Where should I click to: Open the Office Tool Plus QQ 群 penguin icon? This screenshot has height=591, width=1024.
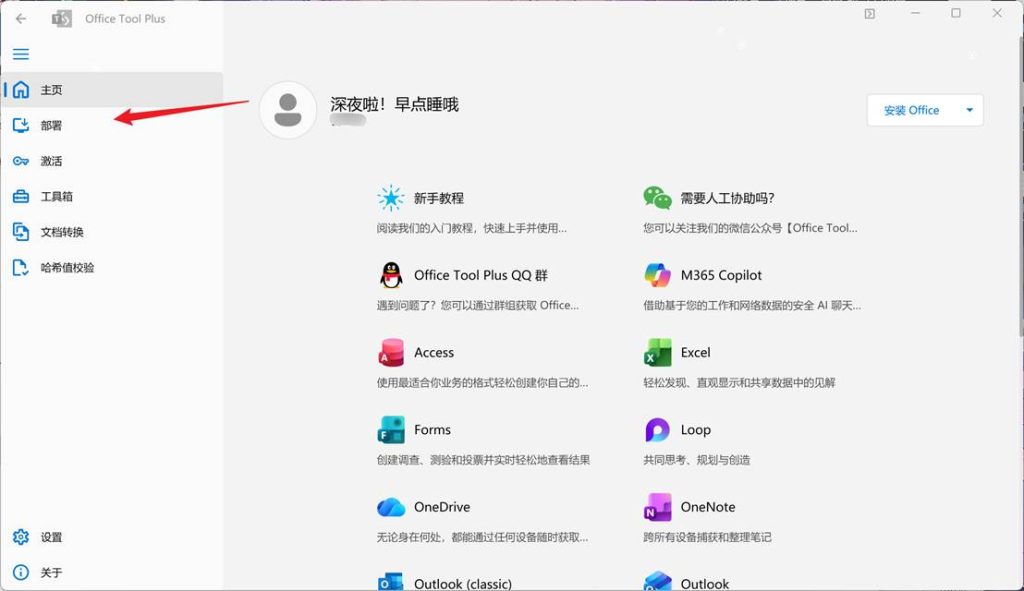390,275
